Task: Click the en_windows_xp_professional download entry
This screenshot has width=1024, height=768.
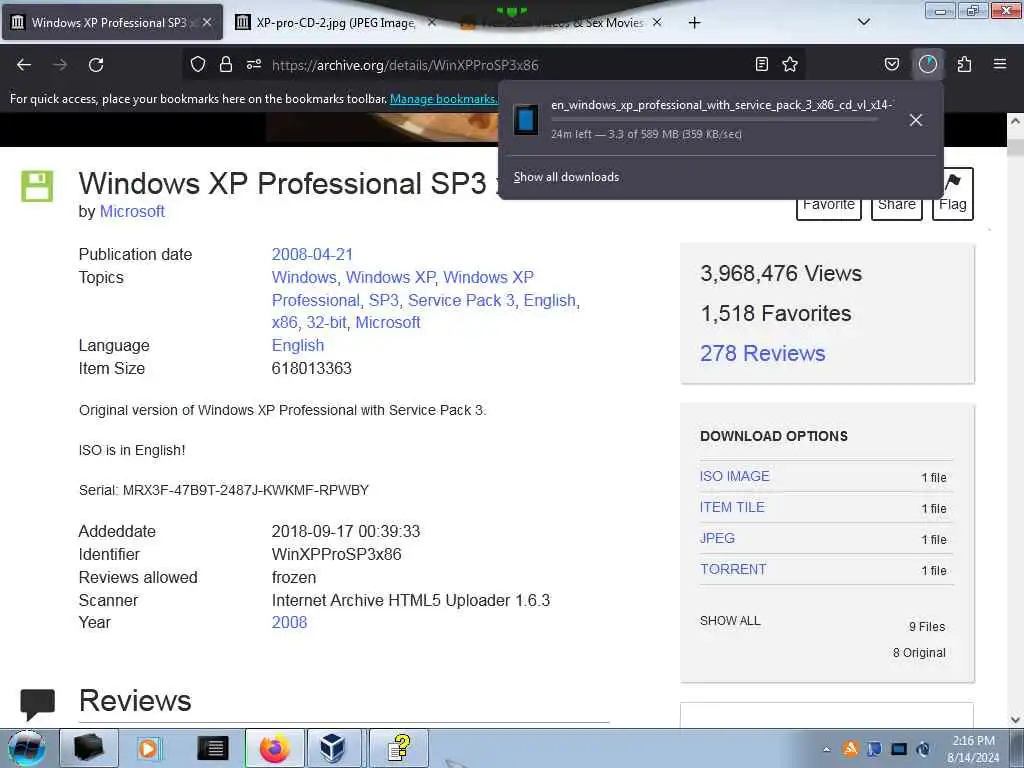Action: coord(722,119)
